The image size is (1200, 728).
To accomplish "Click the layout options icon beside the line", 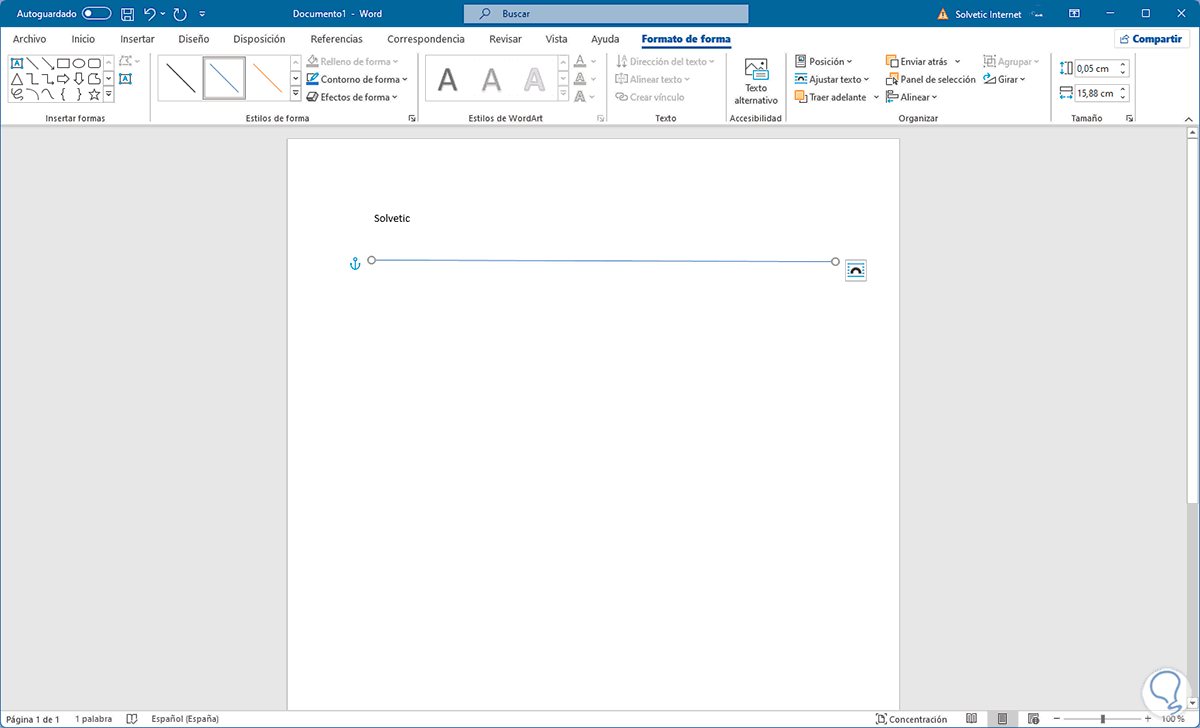I will pyautogui.click(x=856, y=270).
